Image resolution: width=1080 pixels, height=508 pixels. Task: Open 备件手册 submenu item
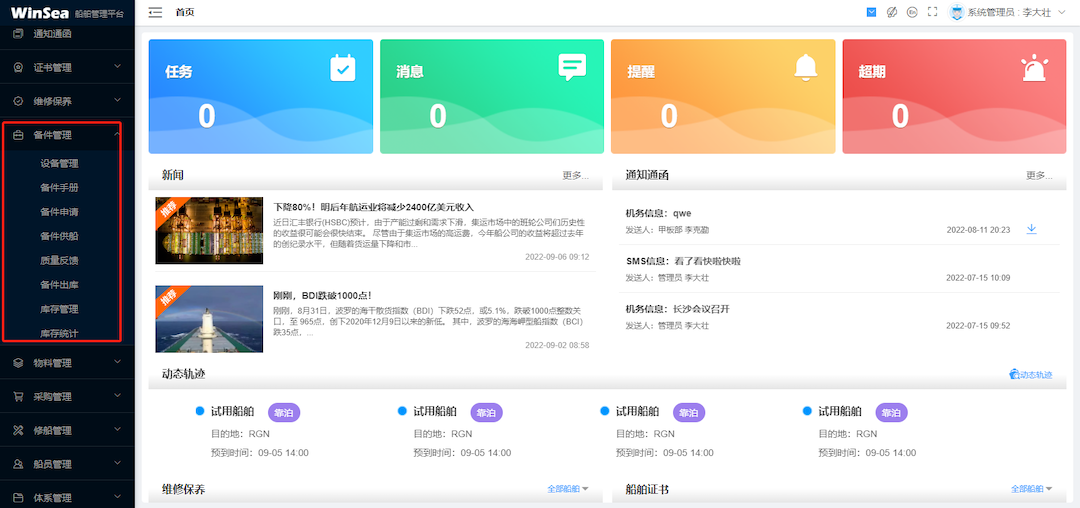click(x=59, y=188)
